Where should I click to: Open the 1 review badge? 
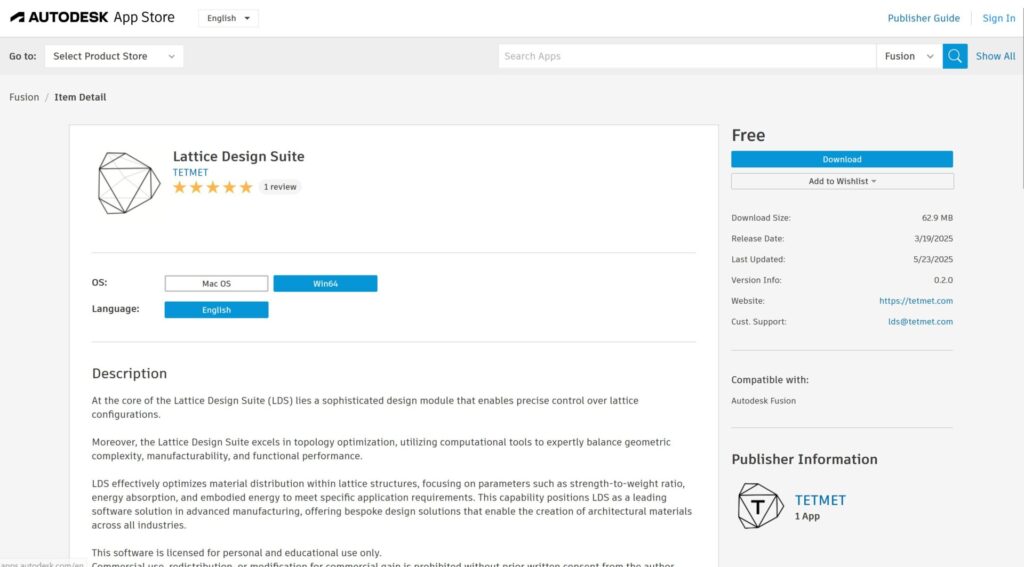[x=280, y=187]
